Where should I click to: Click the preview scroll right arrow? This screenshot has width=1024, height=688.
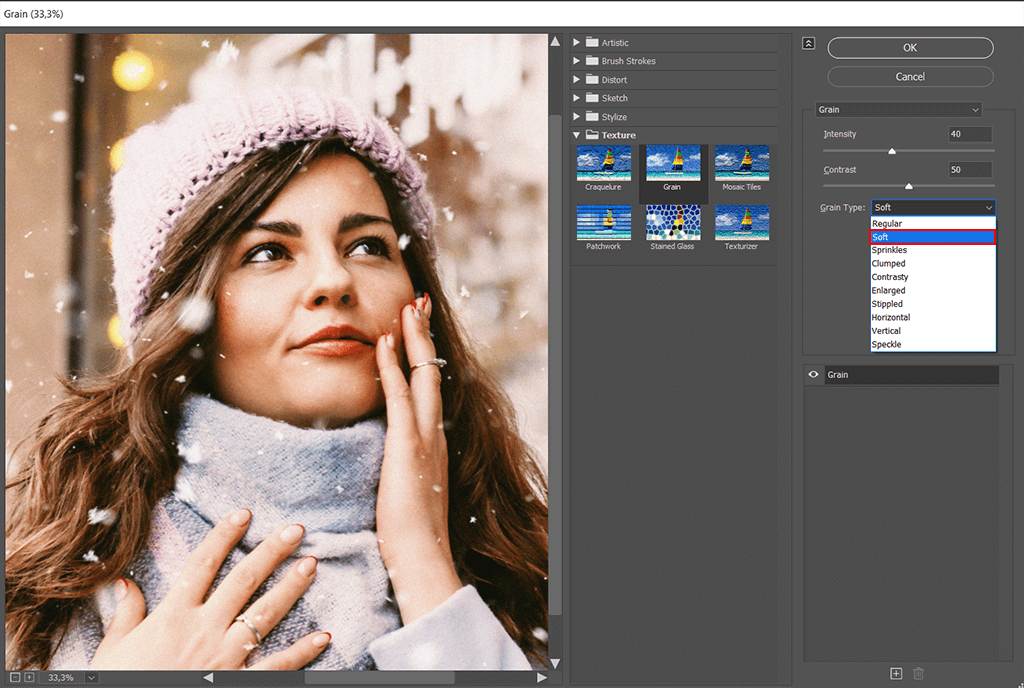pos(541,678)
